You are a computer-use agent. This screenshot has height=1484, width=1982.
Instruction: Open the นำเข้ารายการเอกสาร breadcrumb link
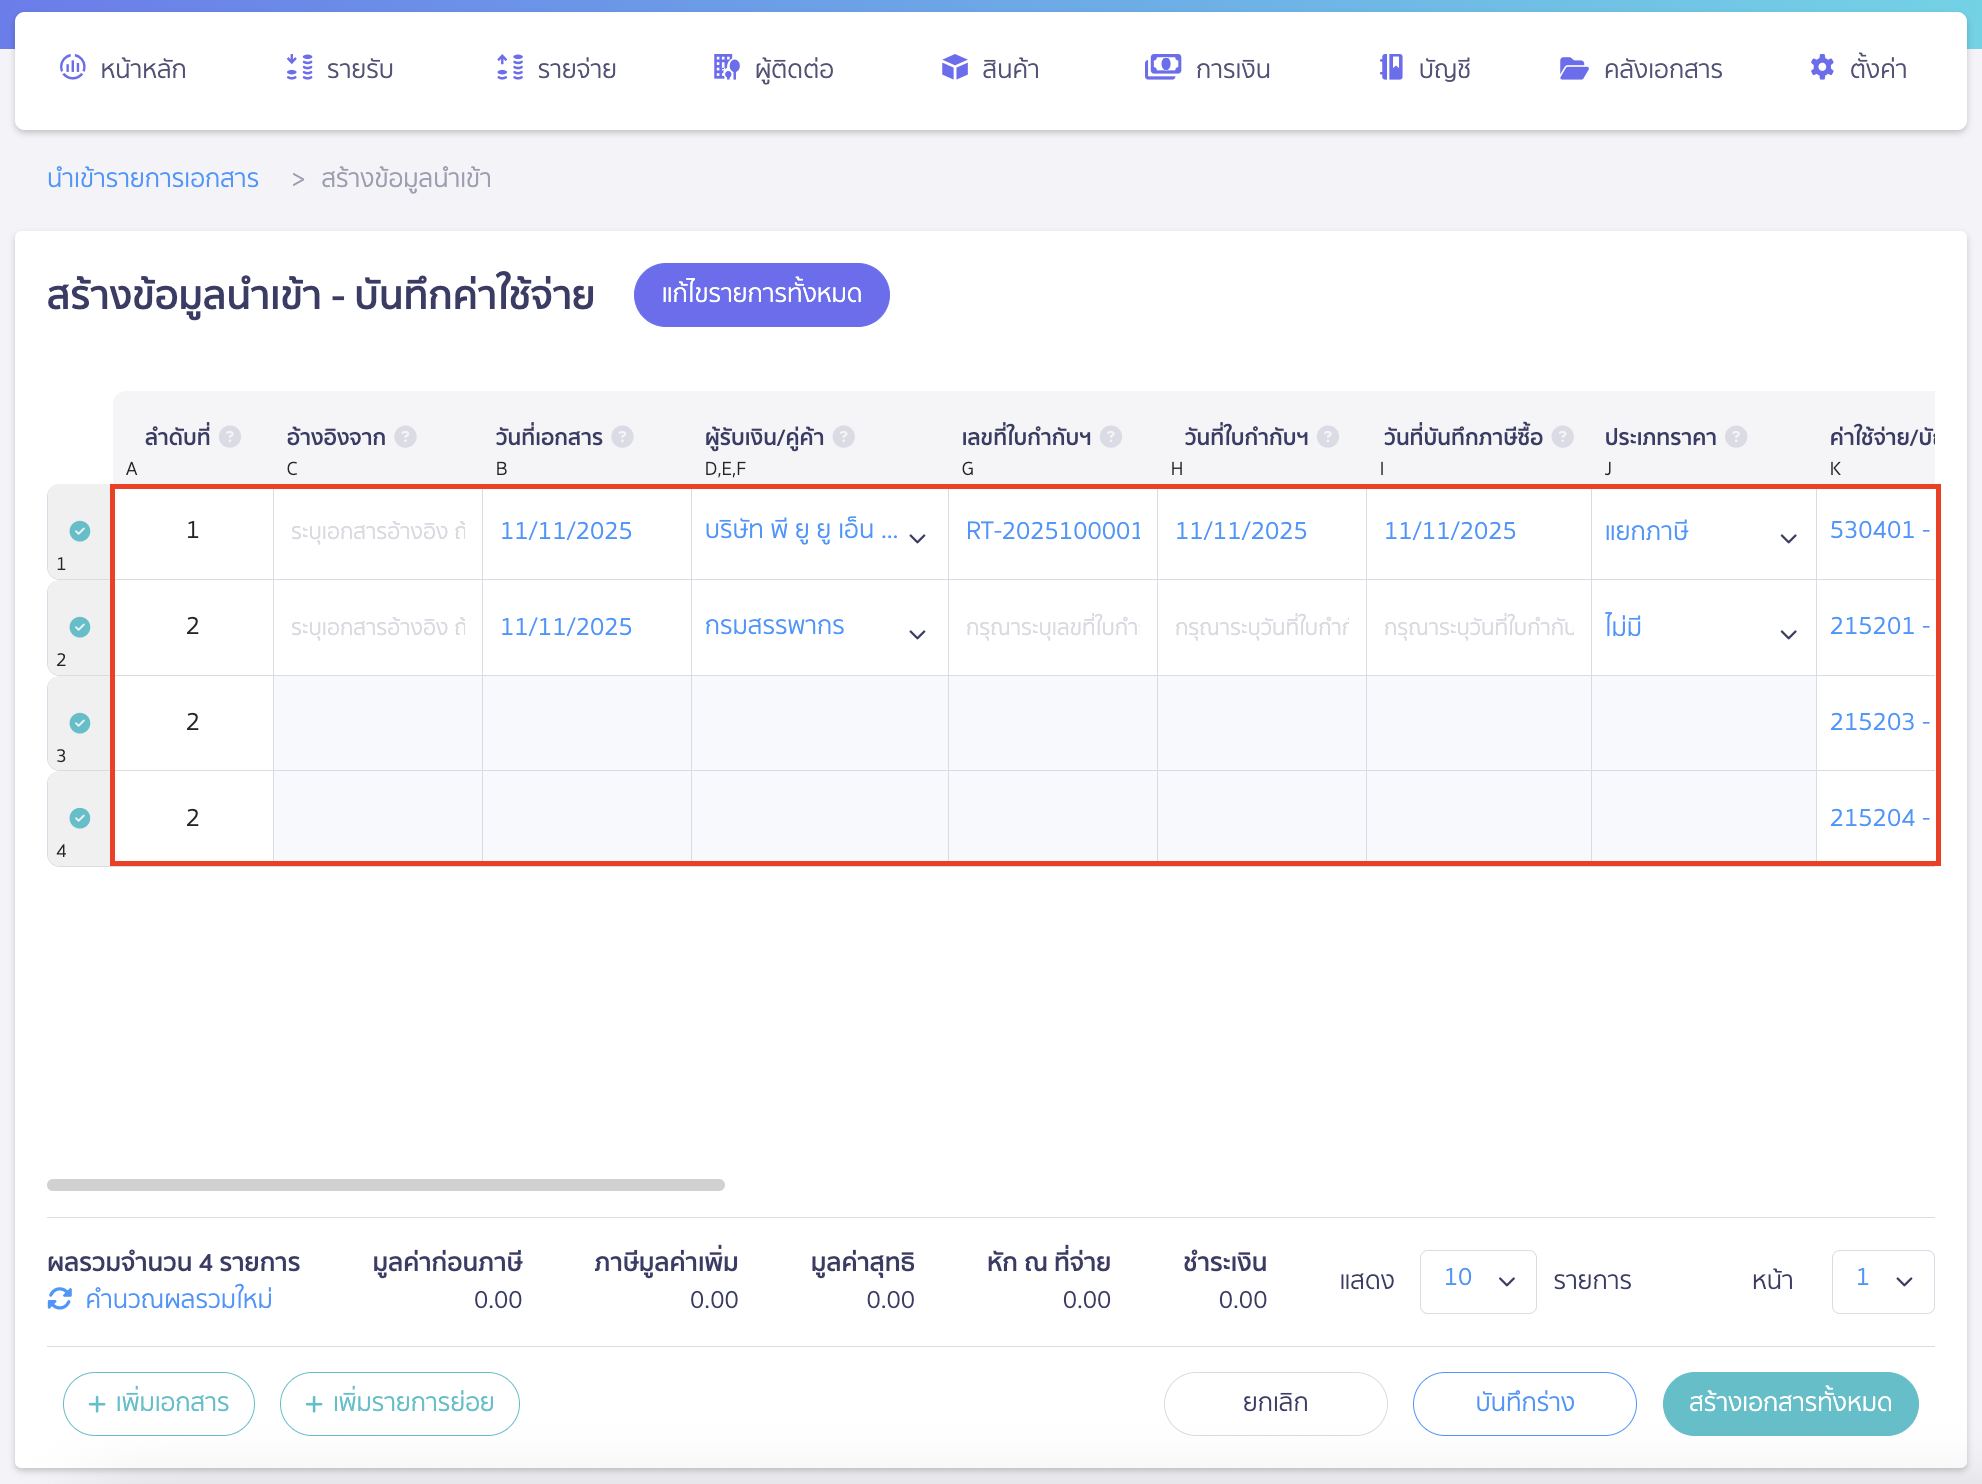(x=152, y=177)
